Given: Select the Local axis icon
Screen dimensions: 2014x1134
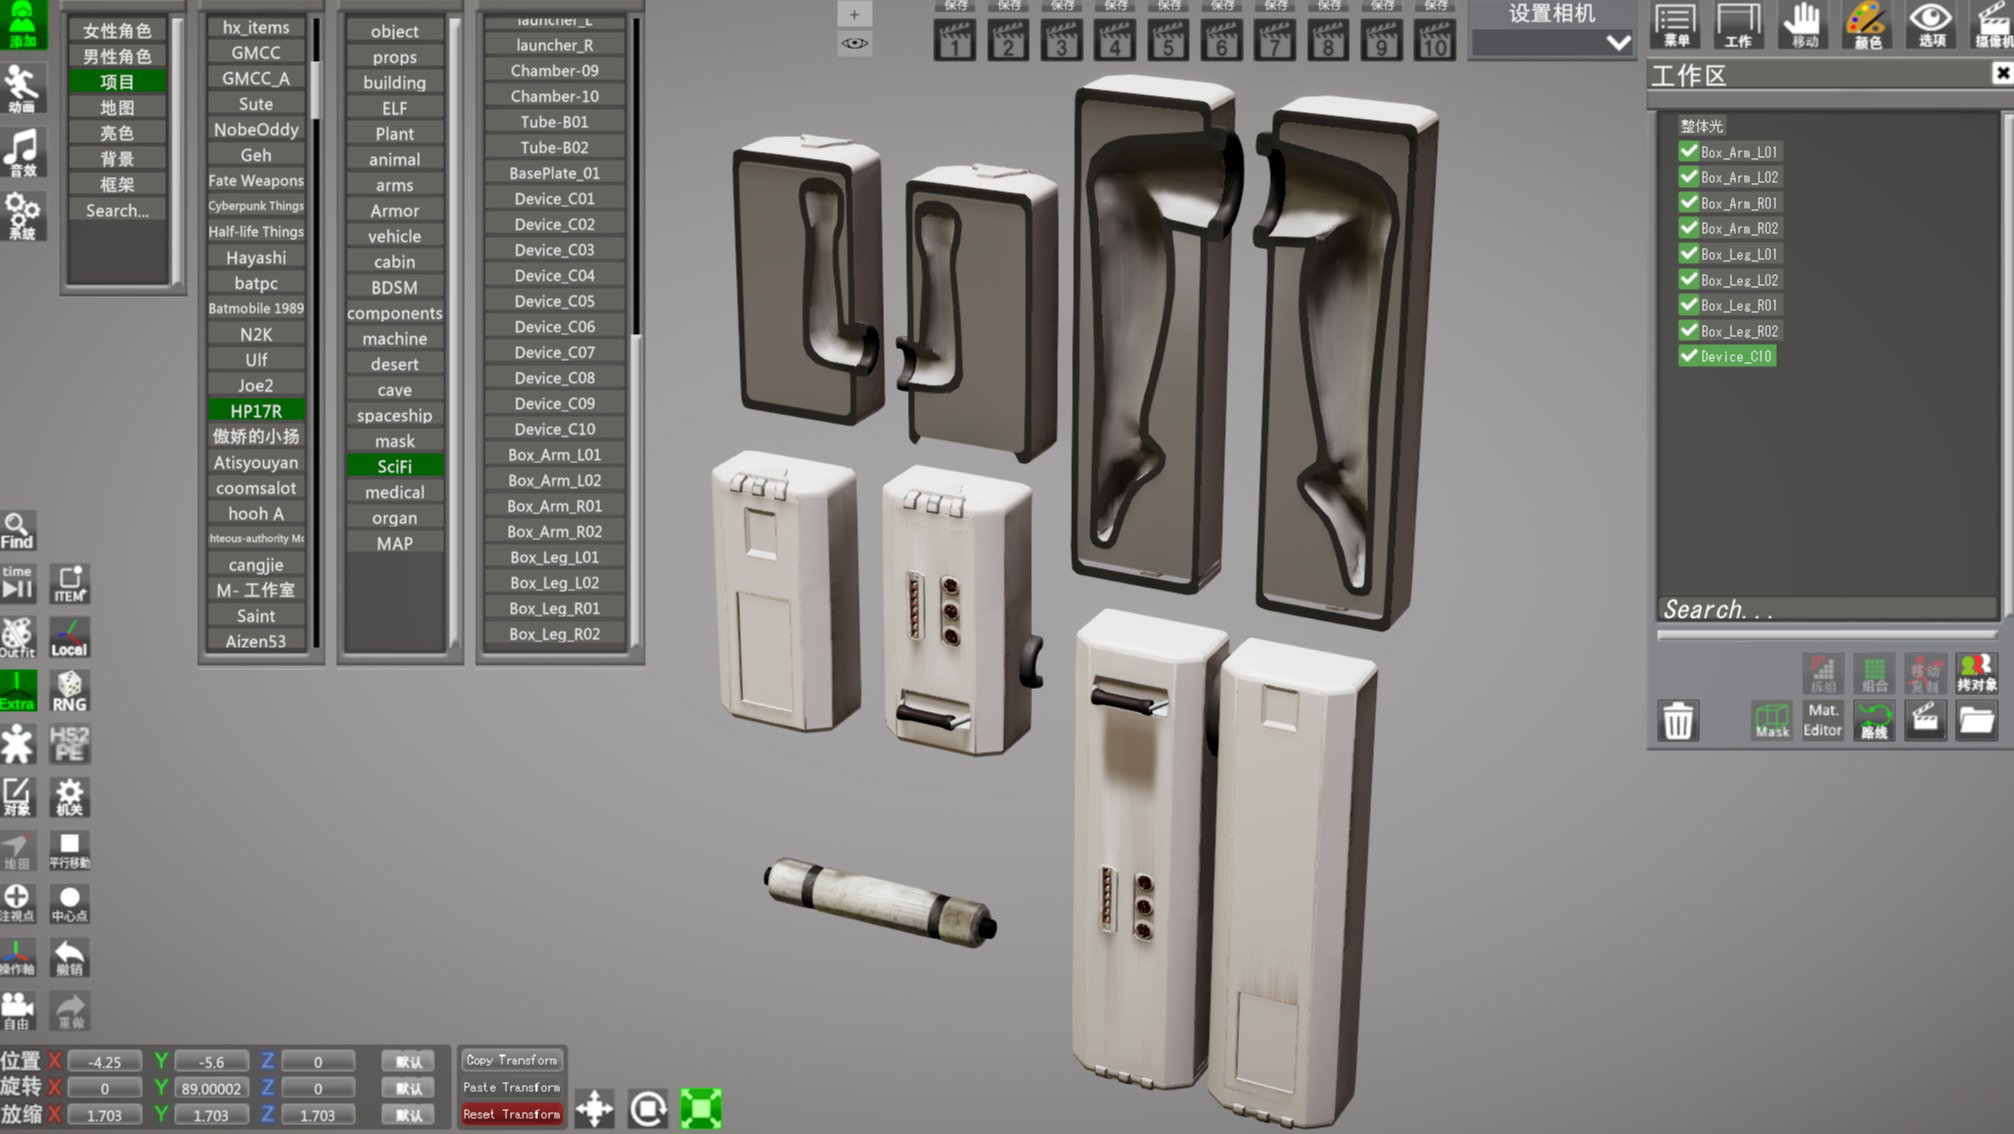Looking at the screenshot, I should (69, 637).
